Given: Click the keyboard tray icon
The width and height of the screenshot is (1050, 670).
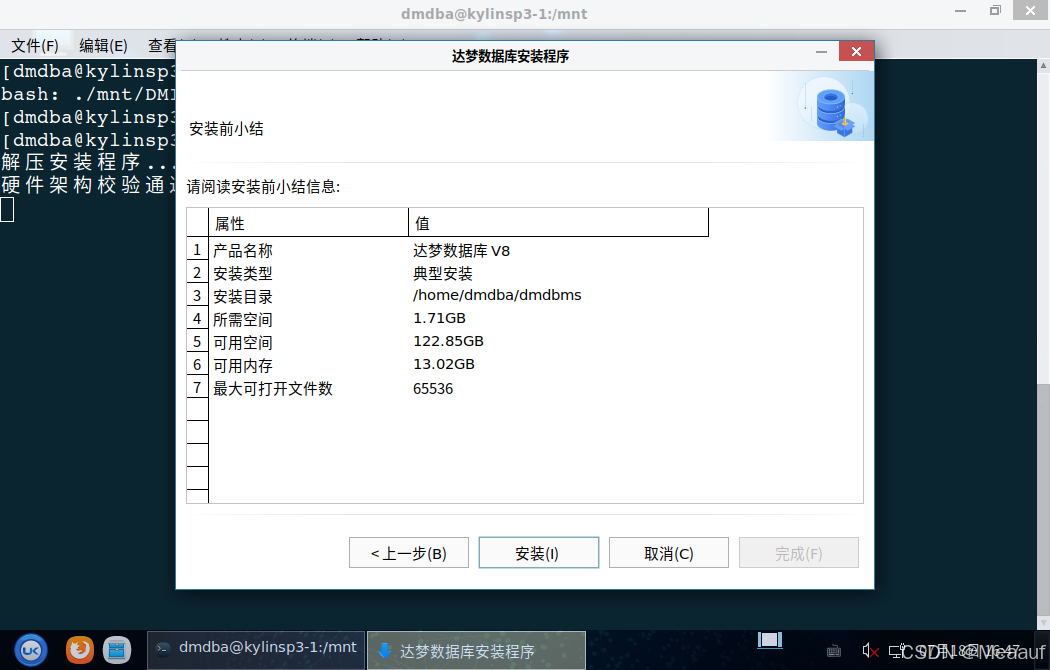Looking at the screenshot, I should (x=834, y=651).
